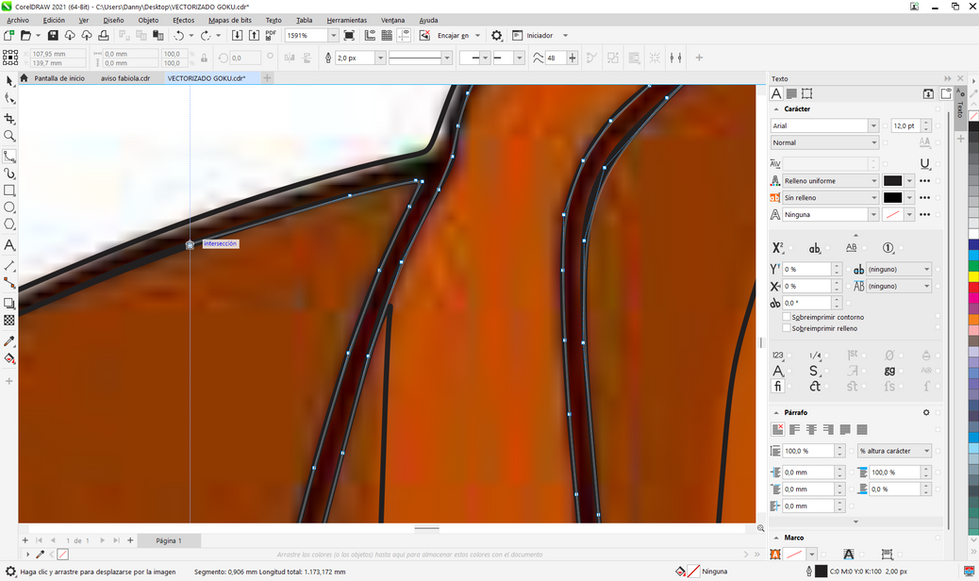Select the Pick tool in the toolbox
This screenshot has height=581, width=979.
(9, 81)
